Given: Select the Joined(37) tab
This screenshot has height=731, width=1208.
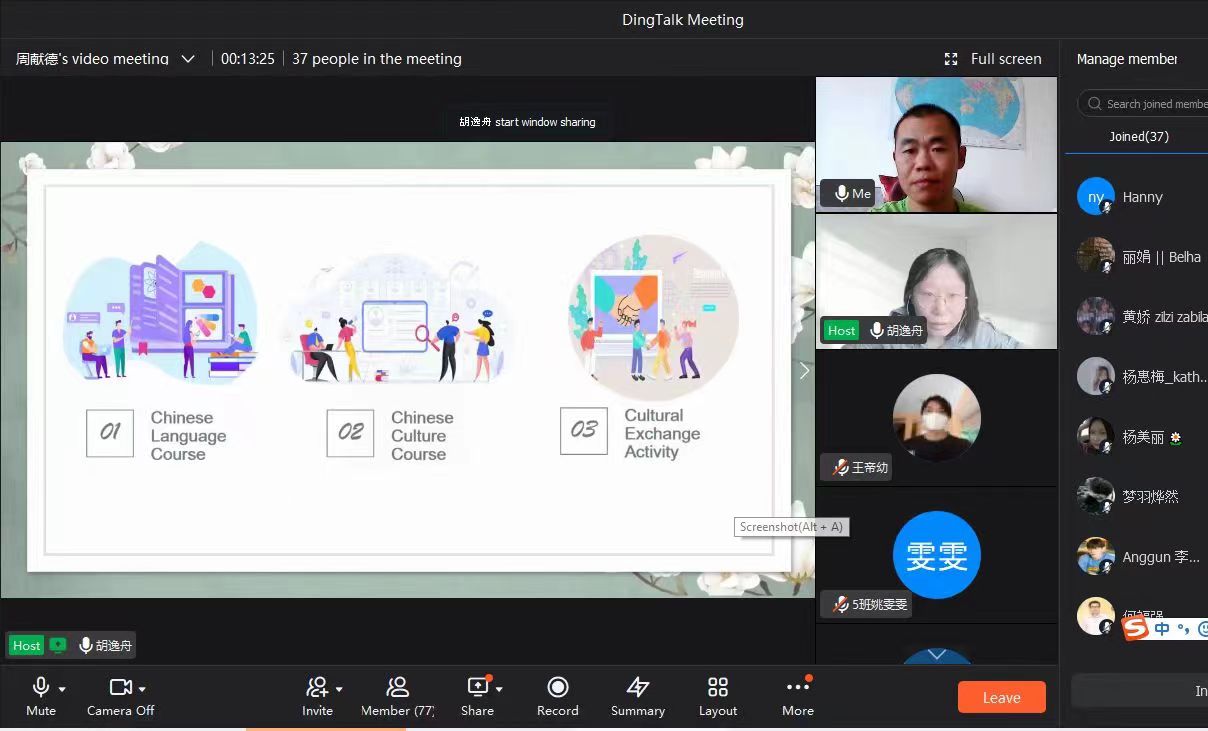Looking at the screenshot, I should [x=1139, y=136].
